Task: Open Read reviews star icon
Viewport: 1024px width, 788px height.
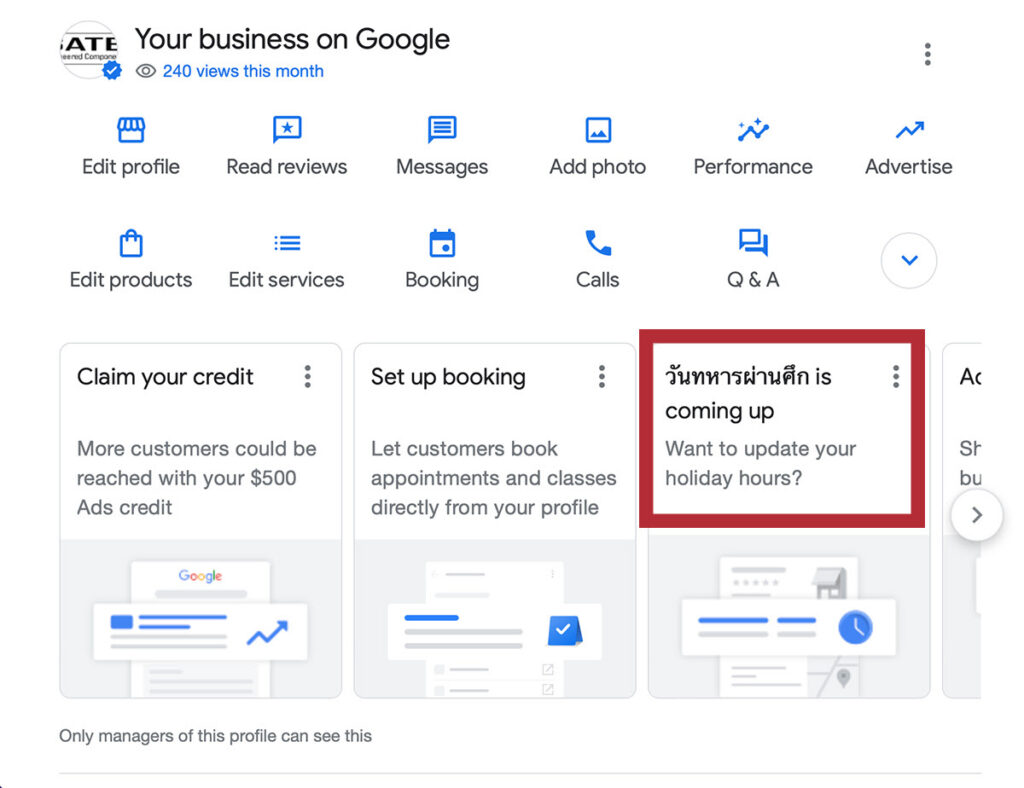Action: (x=287, y=130)
